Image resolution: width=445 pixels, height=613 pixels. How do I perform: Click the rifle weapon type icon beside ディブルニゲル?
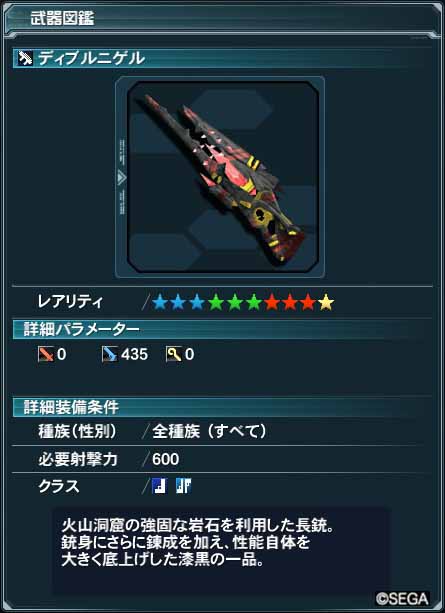pyautogui.click(x=25, y=59)
